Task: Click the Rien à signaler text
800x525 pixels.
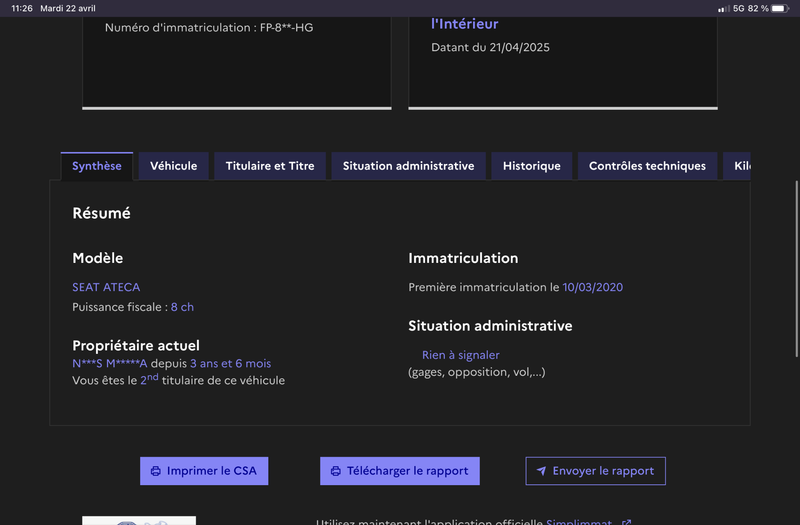Action: point(461,355)
